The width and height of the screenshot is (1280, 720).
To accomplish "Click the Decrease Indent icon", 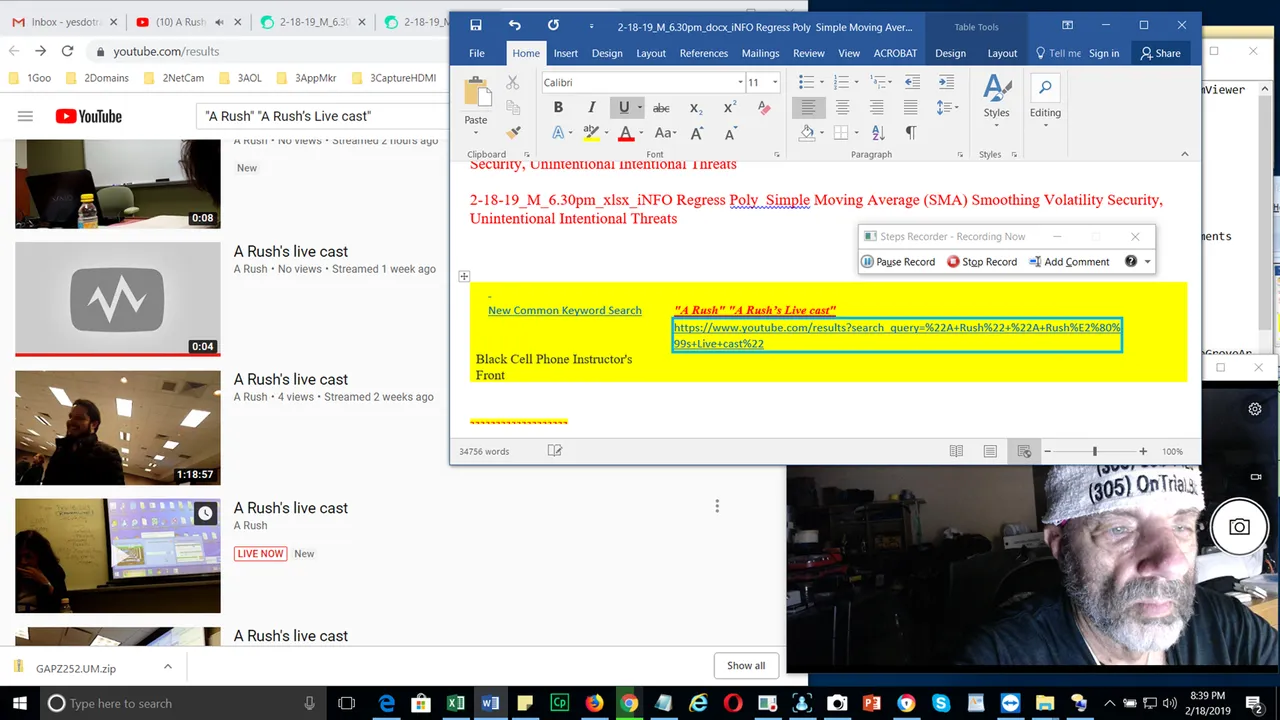I will tap(911, 82).
